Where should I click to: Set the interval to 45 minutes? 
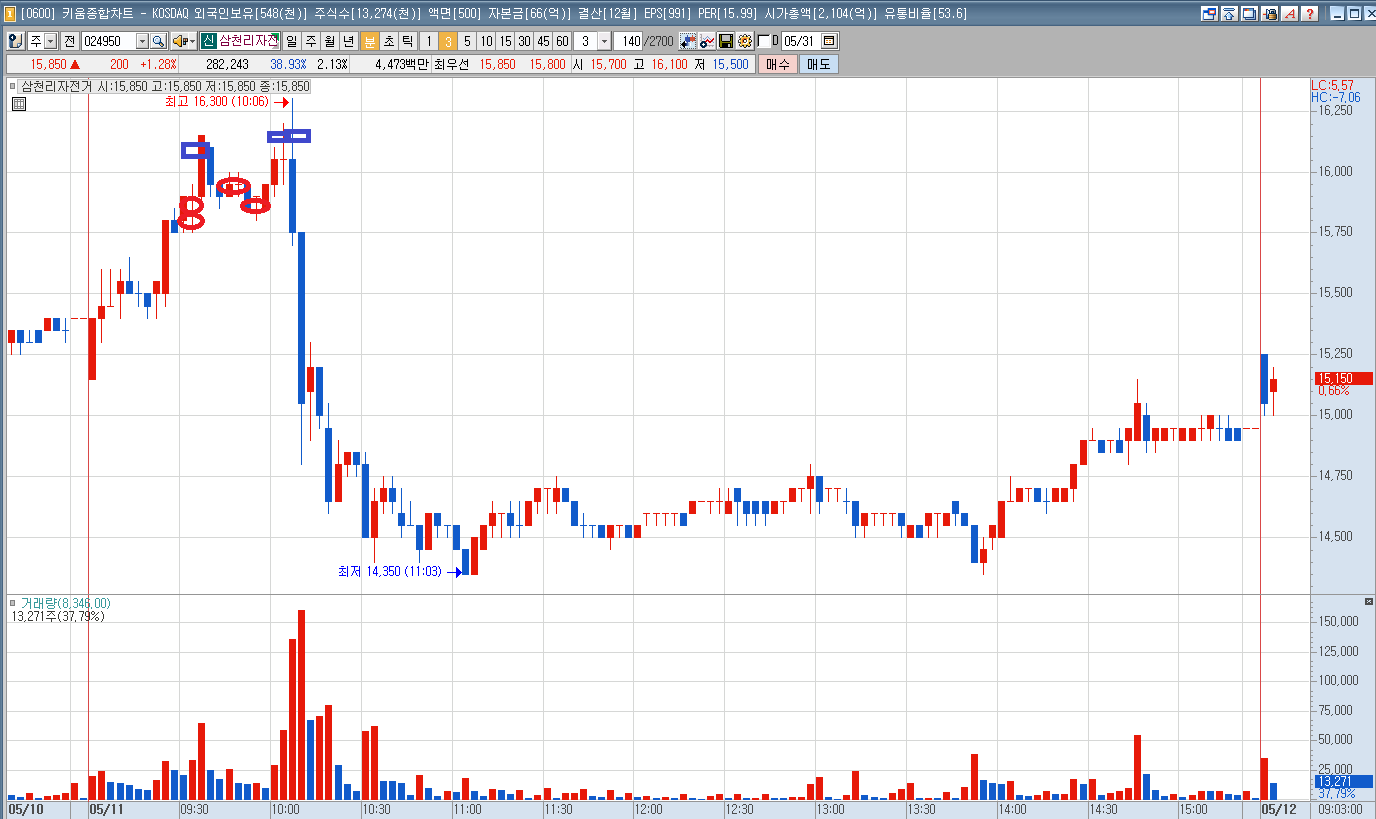point(543,41)
